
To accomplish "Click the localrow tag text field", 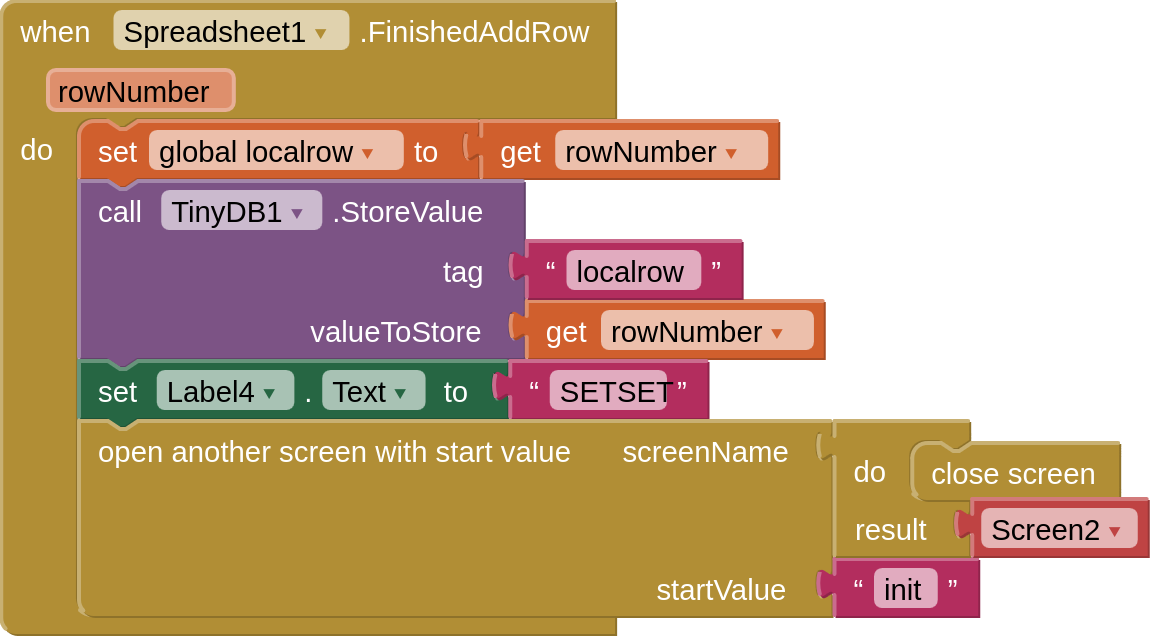I will pos(631,272).
